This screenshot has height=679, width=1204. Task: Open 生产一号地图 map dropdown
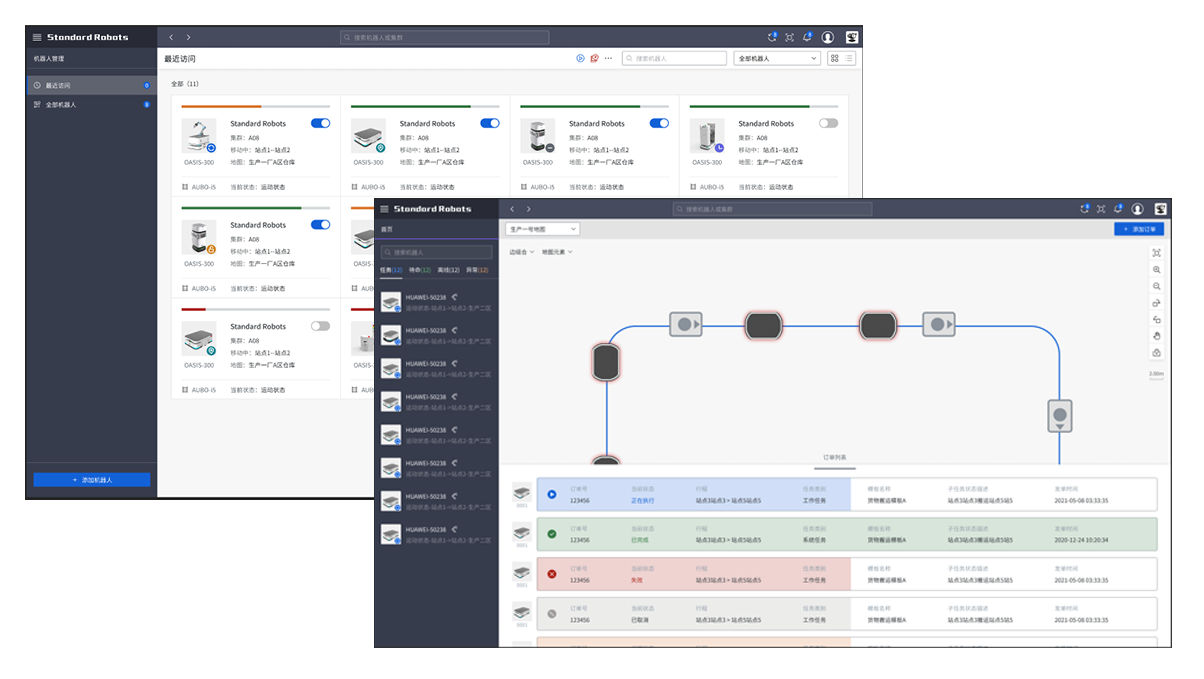(x=542, y=229)
